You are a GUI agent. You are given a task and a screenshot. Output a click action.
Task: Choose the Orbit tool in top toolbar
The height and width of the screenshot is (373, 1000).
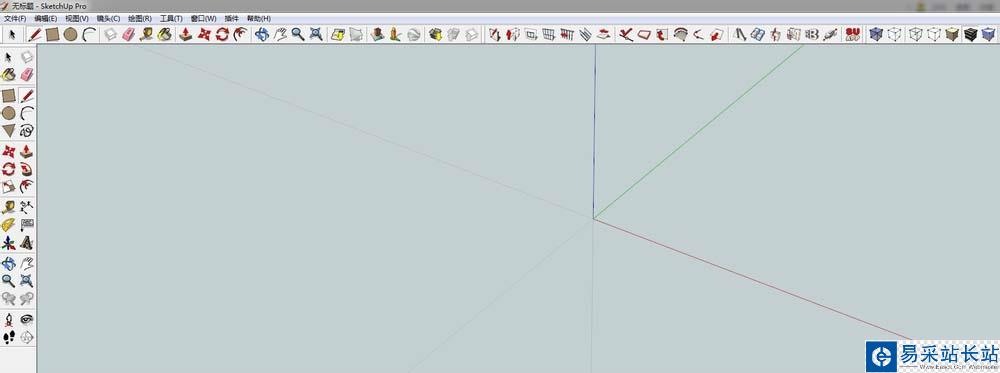click(261, 34)
